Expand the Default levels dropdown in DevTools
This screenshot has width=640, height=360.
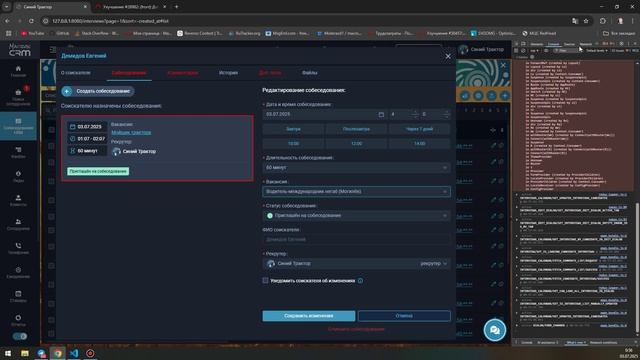click(x=597, y=51)
